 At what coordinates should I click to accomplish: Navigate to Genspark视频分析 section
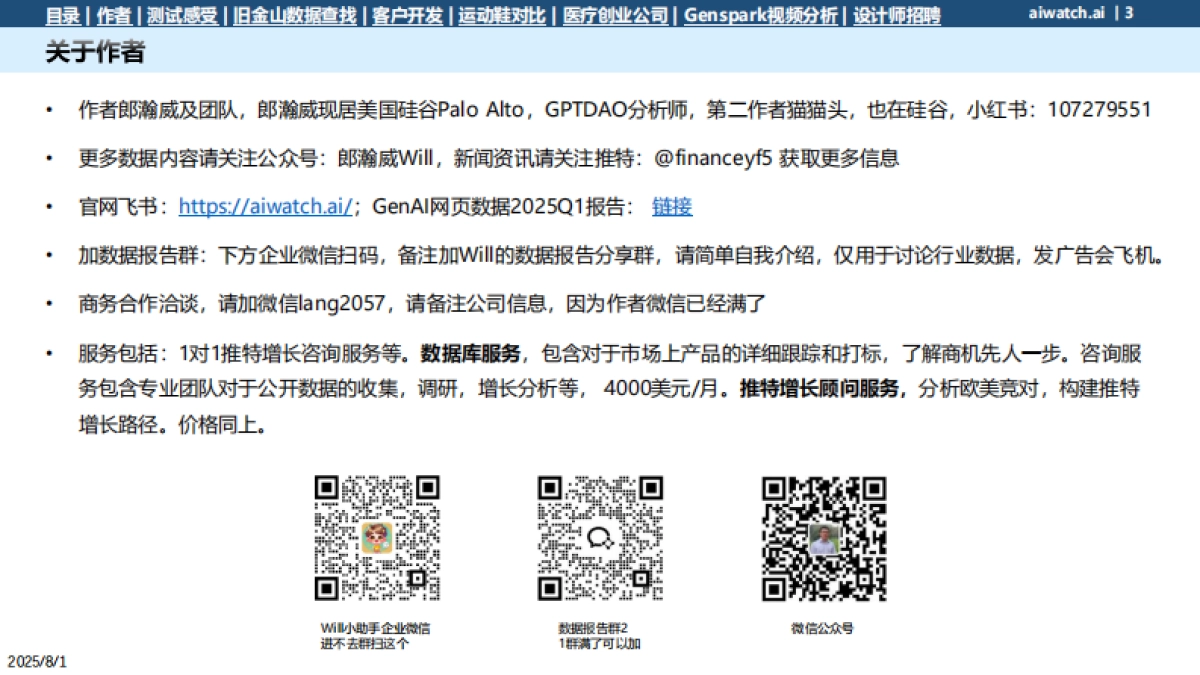(760, 16)
